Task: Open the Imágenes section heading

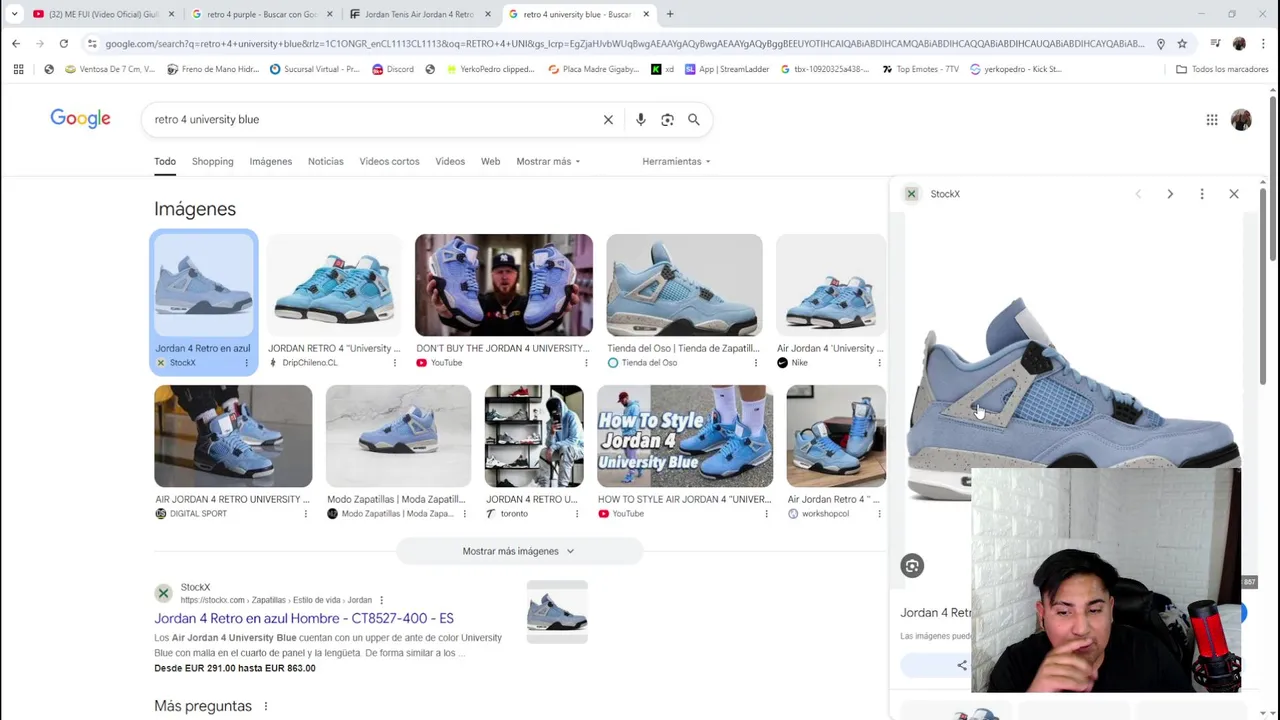Action: click(x=195, y=209)
